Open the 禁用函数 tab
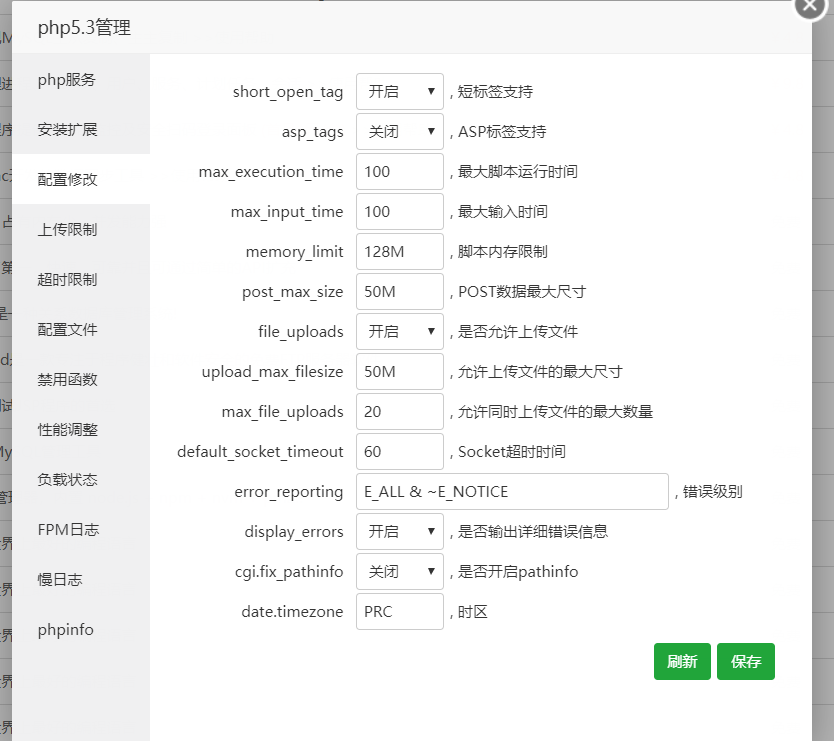Viewport: 834px width, 741px height. coord(67,380)
